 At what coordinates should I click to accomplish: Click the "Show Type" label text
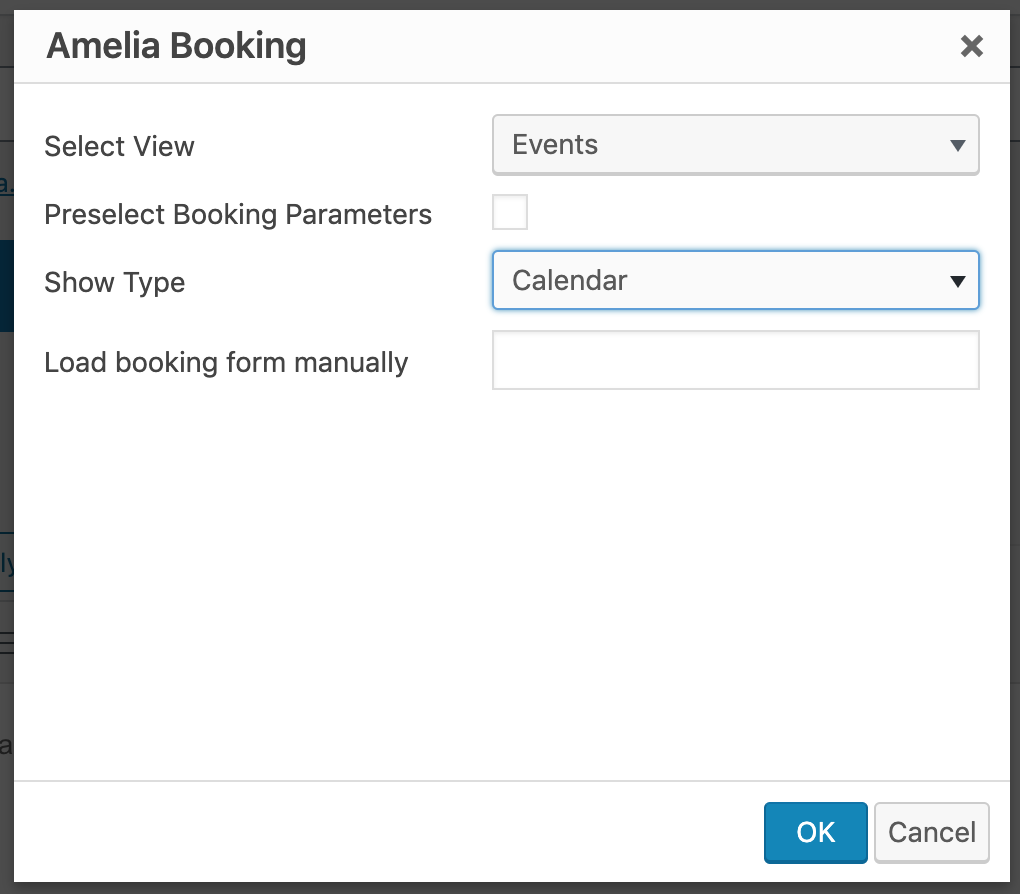(114, 283)
